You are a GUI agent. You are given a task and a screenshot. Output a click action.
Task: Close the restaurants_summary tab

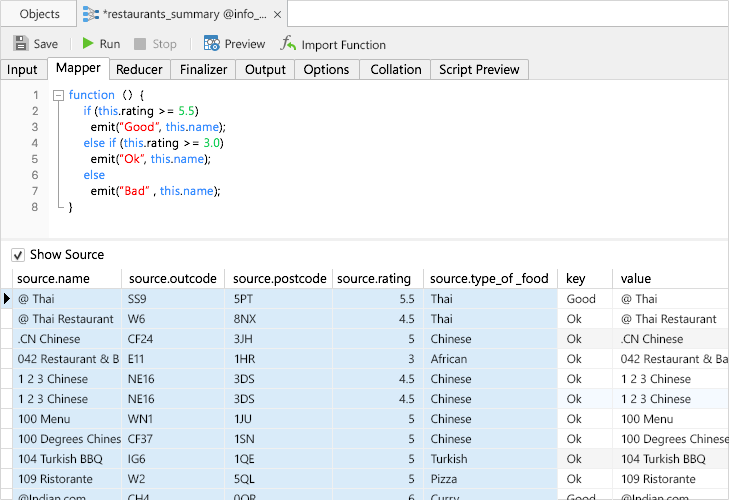click(278, 15)
